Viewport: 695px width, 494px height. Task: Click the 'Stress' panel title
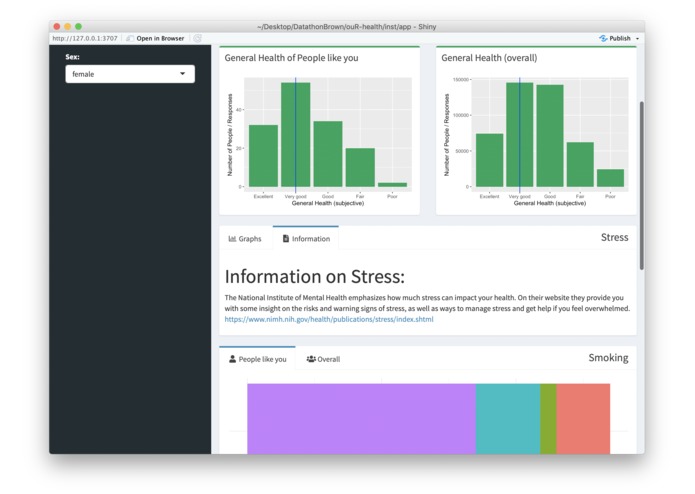tap(614, 237)
